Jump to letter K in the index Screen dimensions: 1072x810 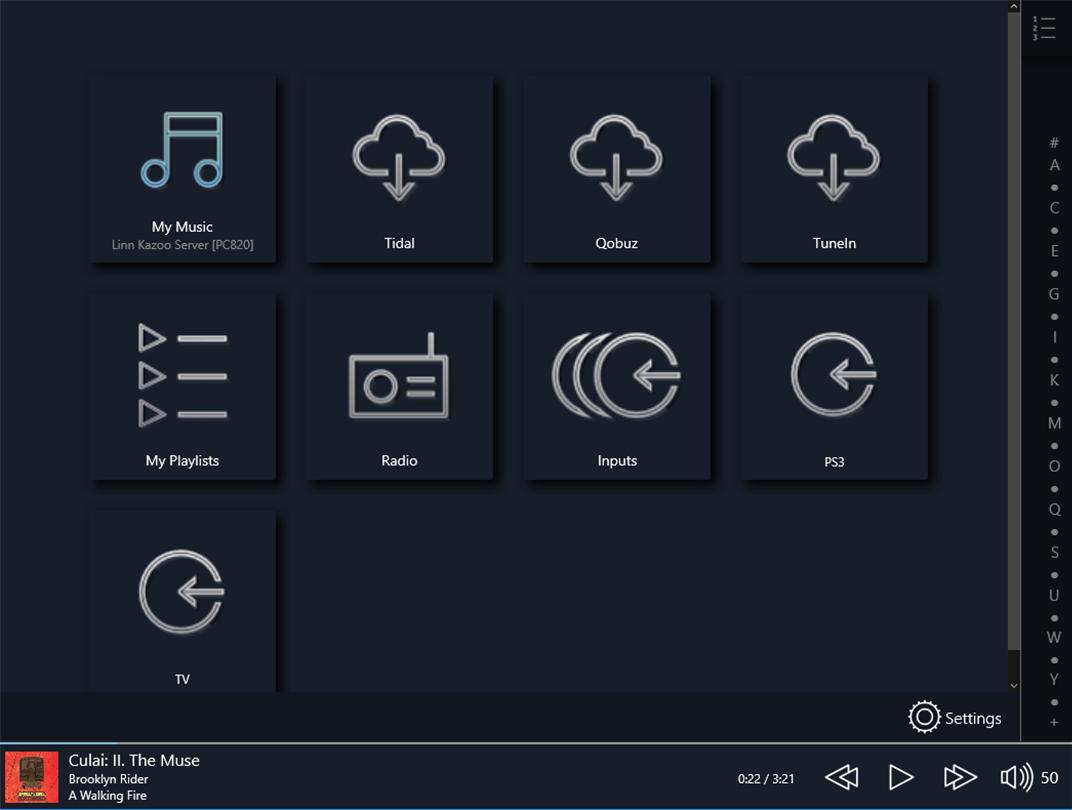click(x=1054, y=380)
